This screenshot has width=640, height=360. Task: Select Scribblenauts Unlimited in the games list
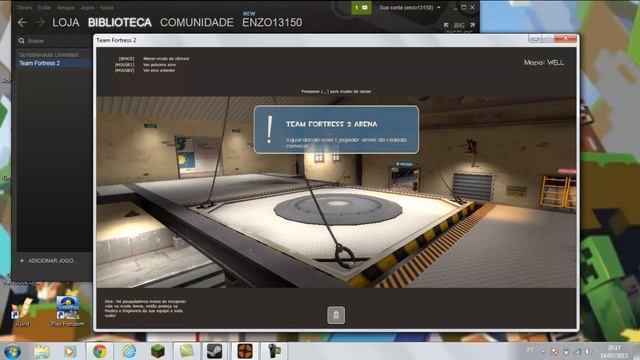49,55
